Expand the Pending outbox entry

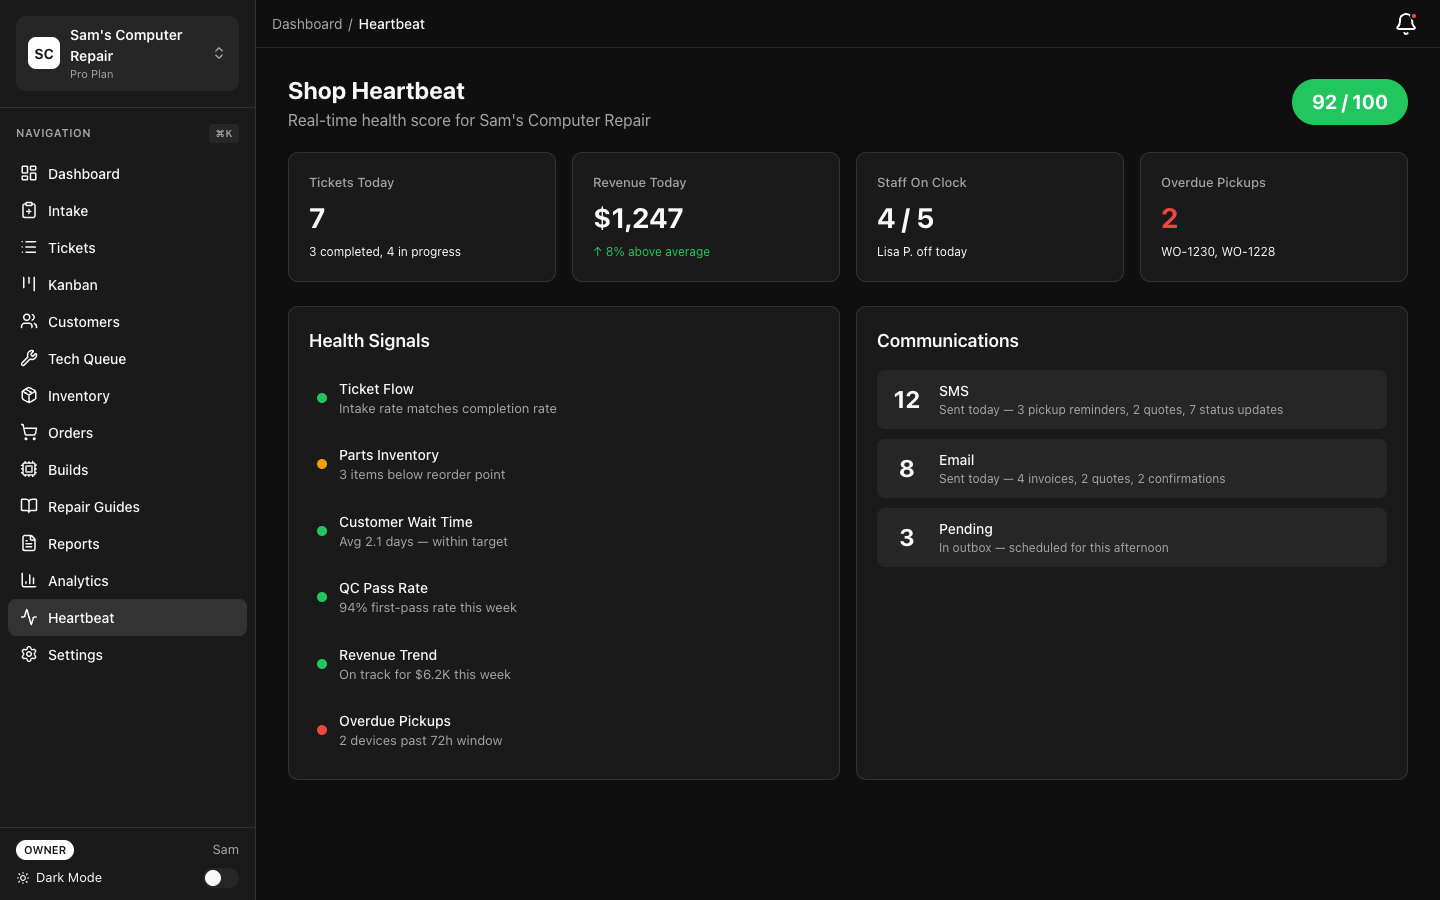tap(1131, 537)
